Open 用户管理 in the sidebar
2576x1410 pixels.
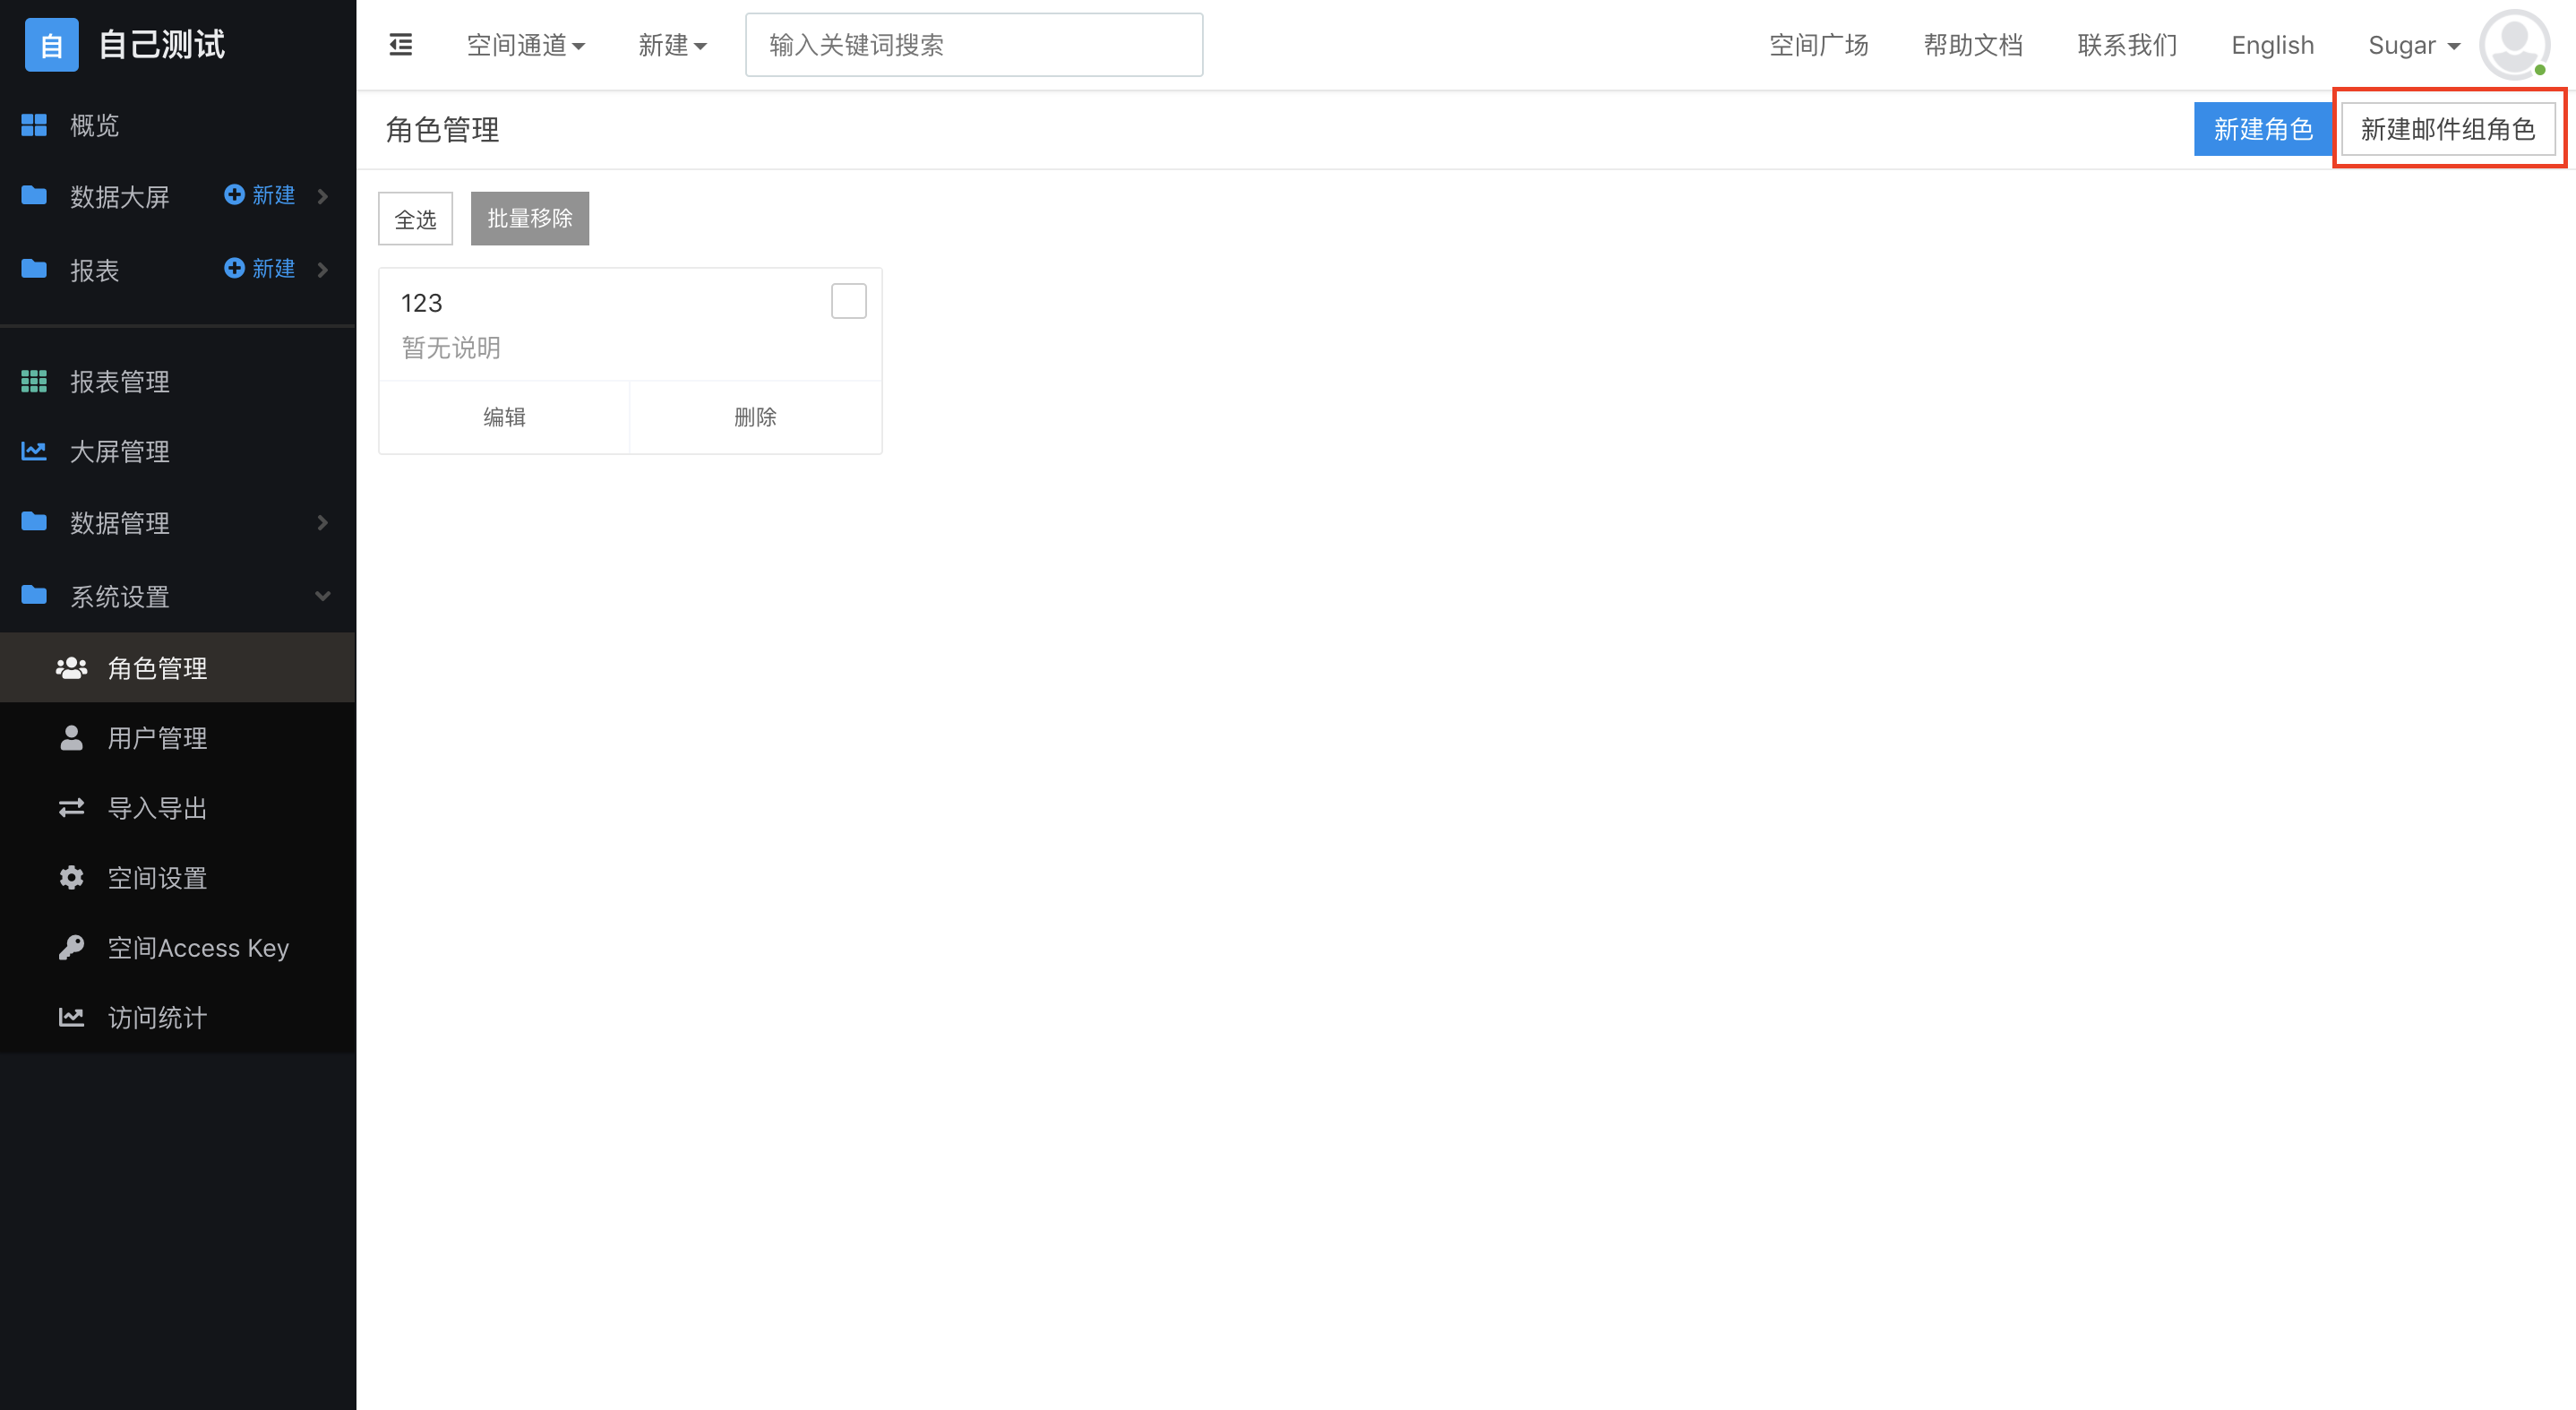click(x=157, y=738)
